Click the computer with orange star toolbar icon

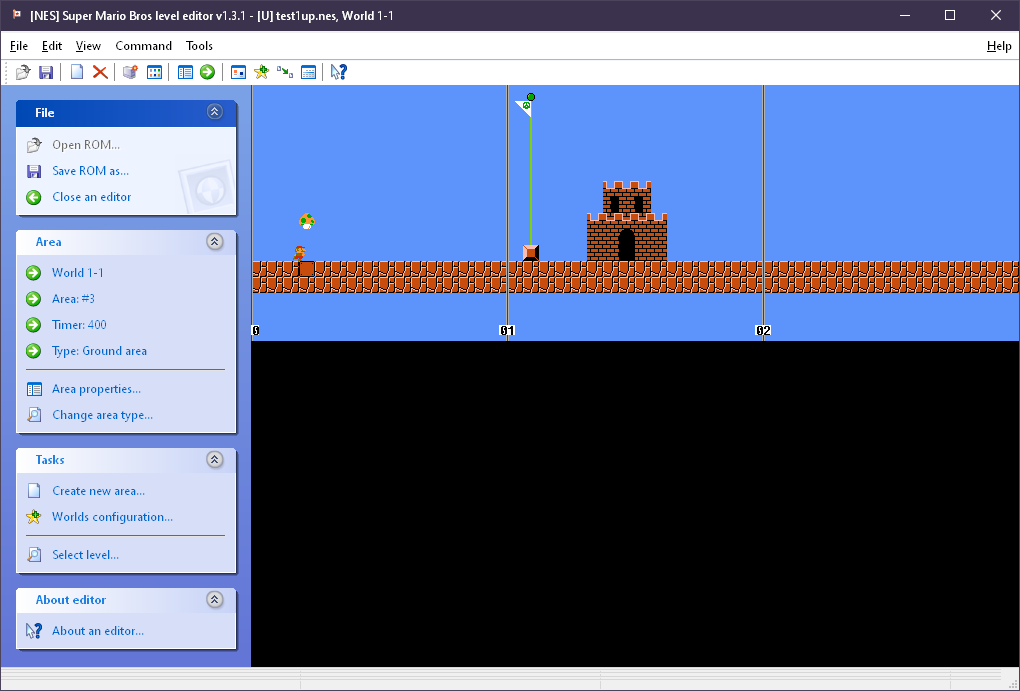point(131,72)
